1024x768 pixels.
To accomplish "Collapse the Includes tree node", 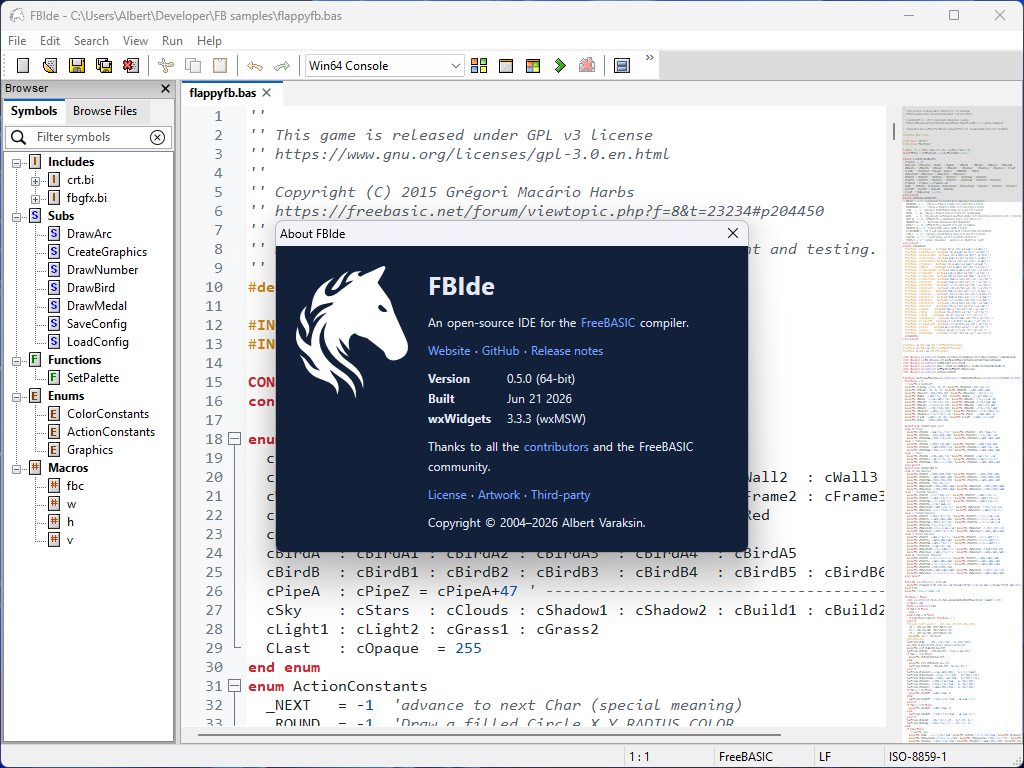I will tap(17, 162).
